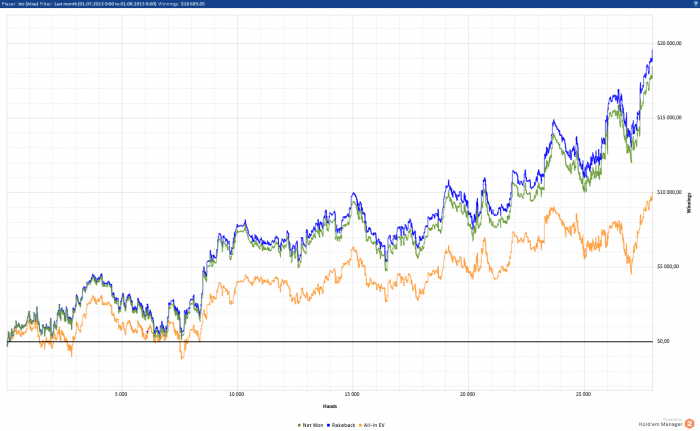This screenshot has width=700, height=431.
Task: Click the "20 000" hands axis label
Action: pos(467,394)
